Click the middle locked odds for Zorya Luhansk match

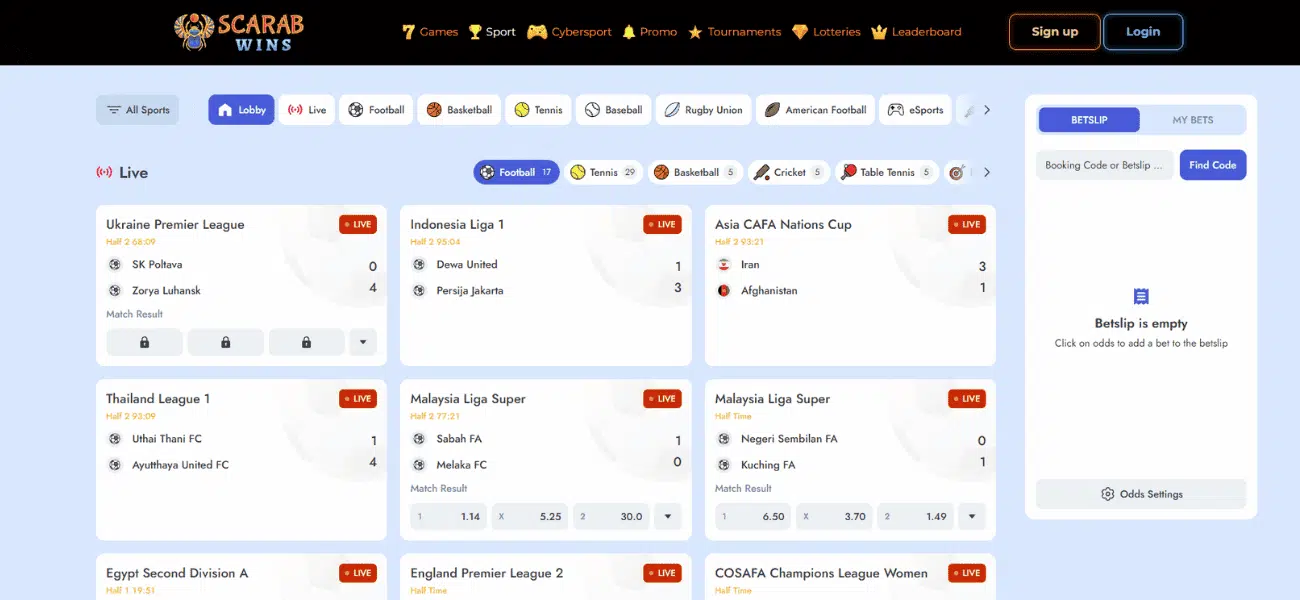[225, 342]
